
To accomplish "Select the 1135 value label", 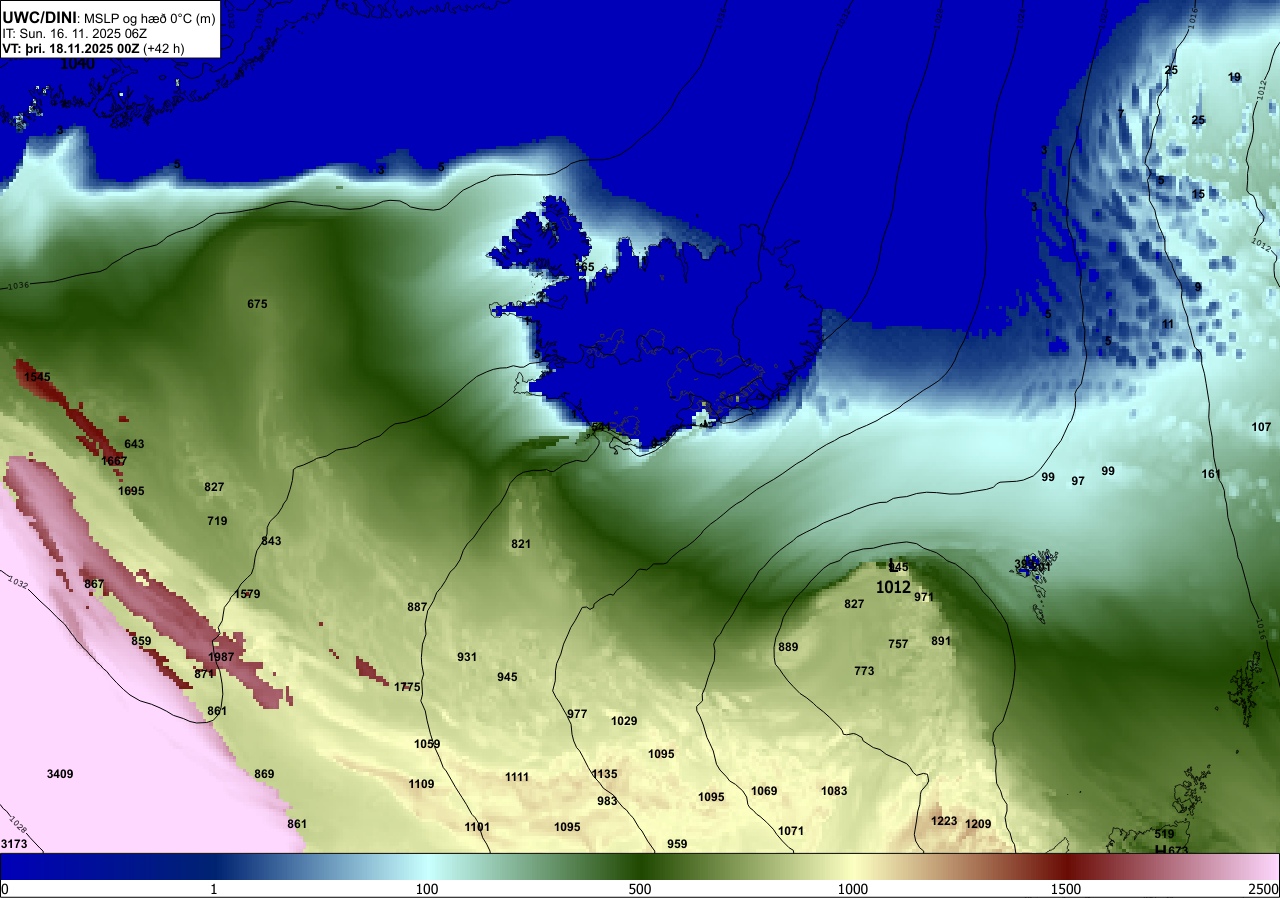I will tap(604, 774).
